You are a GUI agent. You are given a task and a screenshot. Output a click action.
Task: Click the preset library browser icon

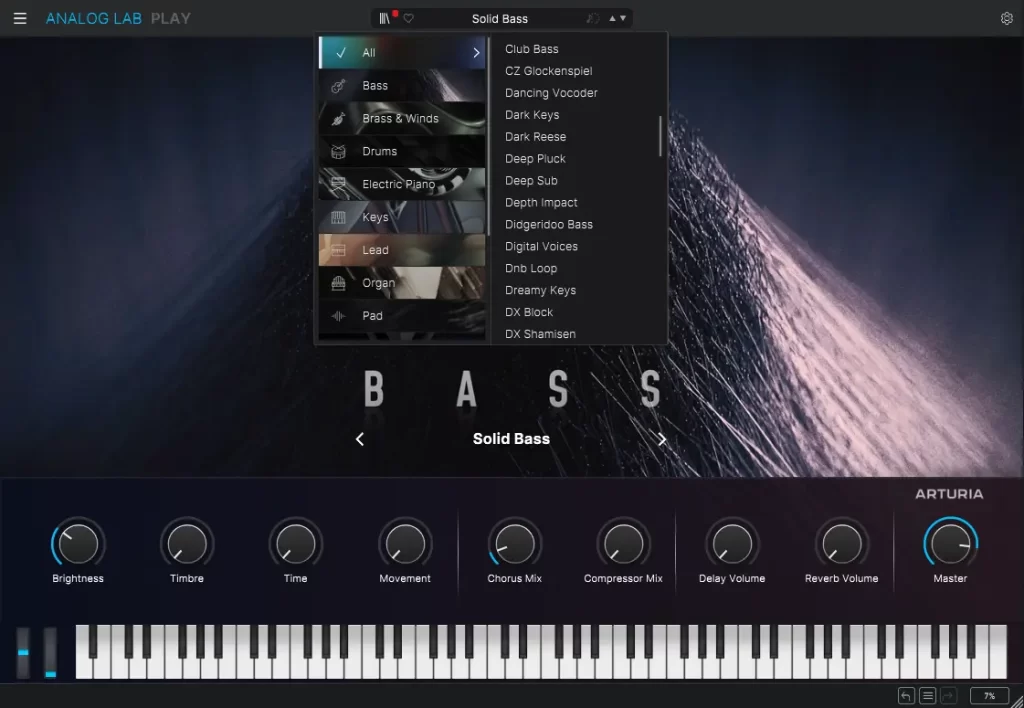tap(385, 18)
